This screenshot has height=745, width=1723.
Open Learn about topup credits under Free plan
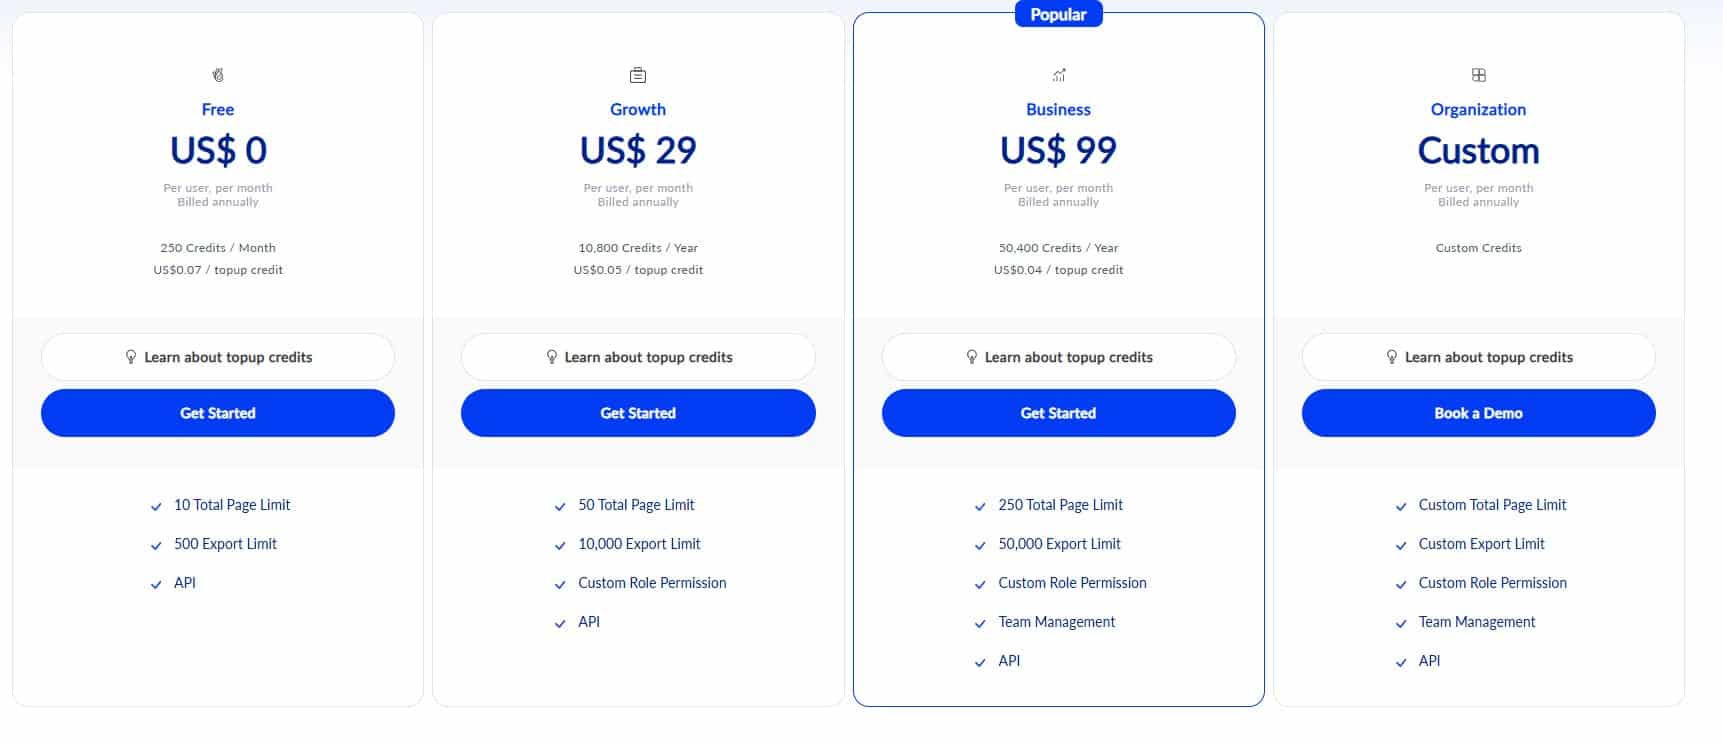point(217,356)
